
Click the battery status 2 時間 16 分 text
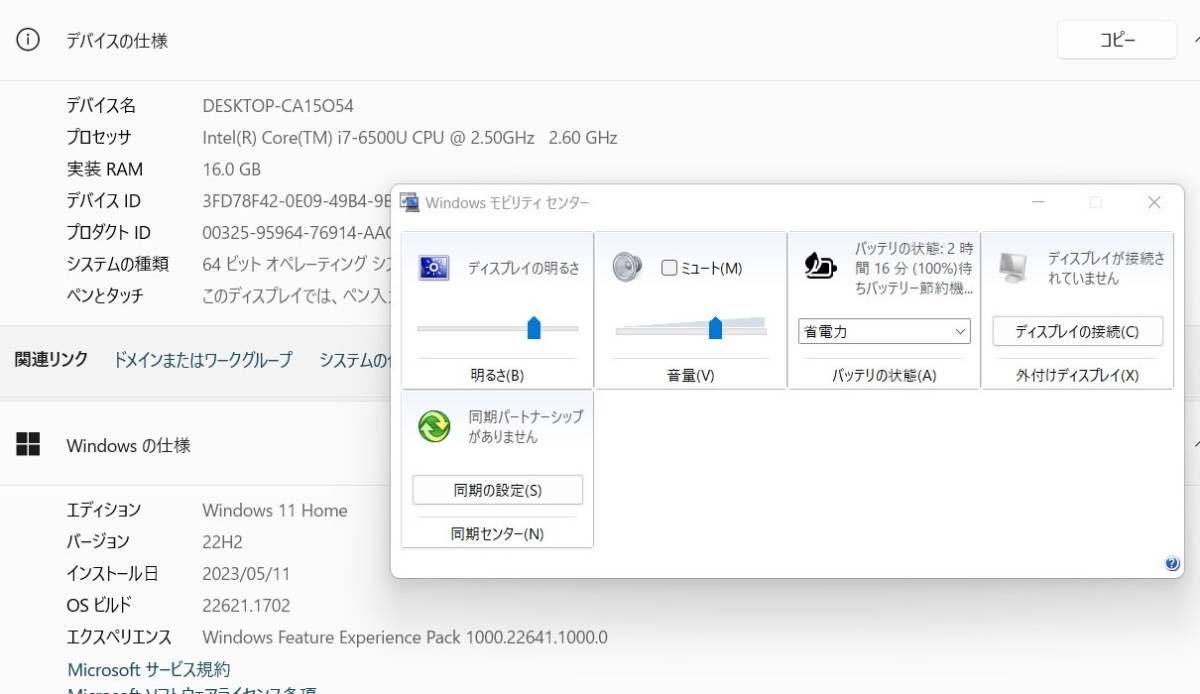click(x=912, y=268)
